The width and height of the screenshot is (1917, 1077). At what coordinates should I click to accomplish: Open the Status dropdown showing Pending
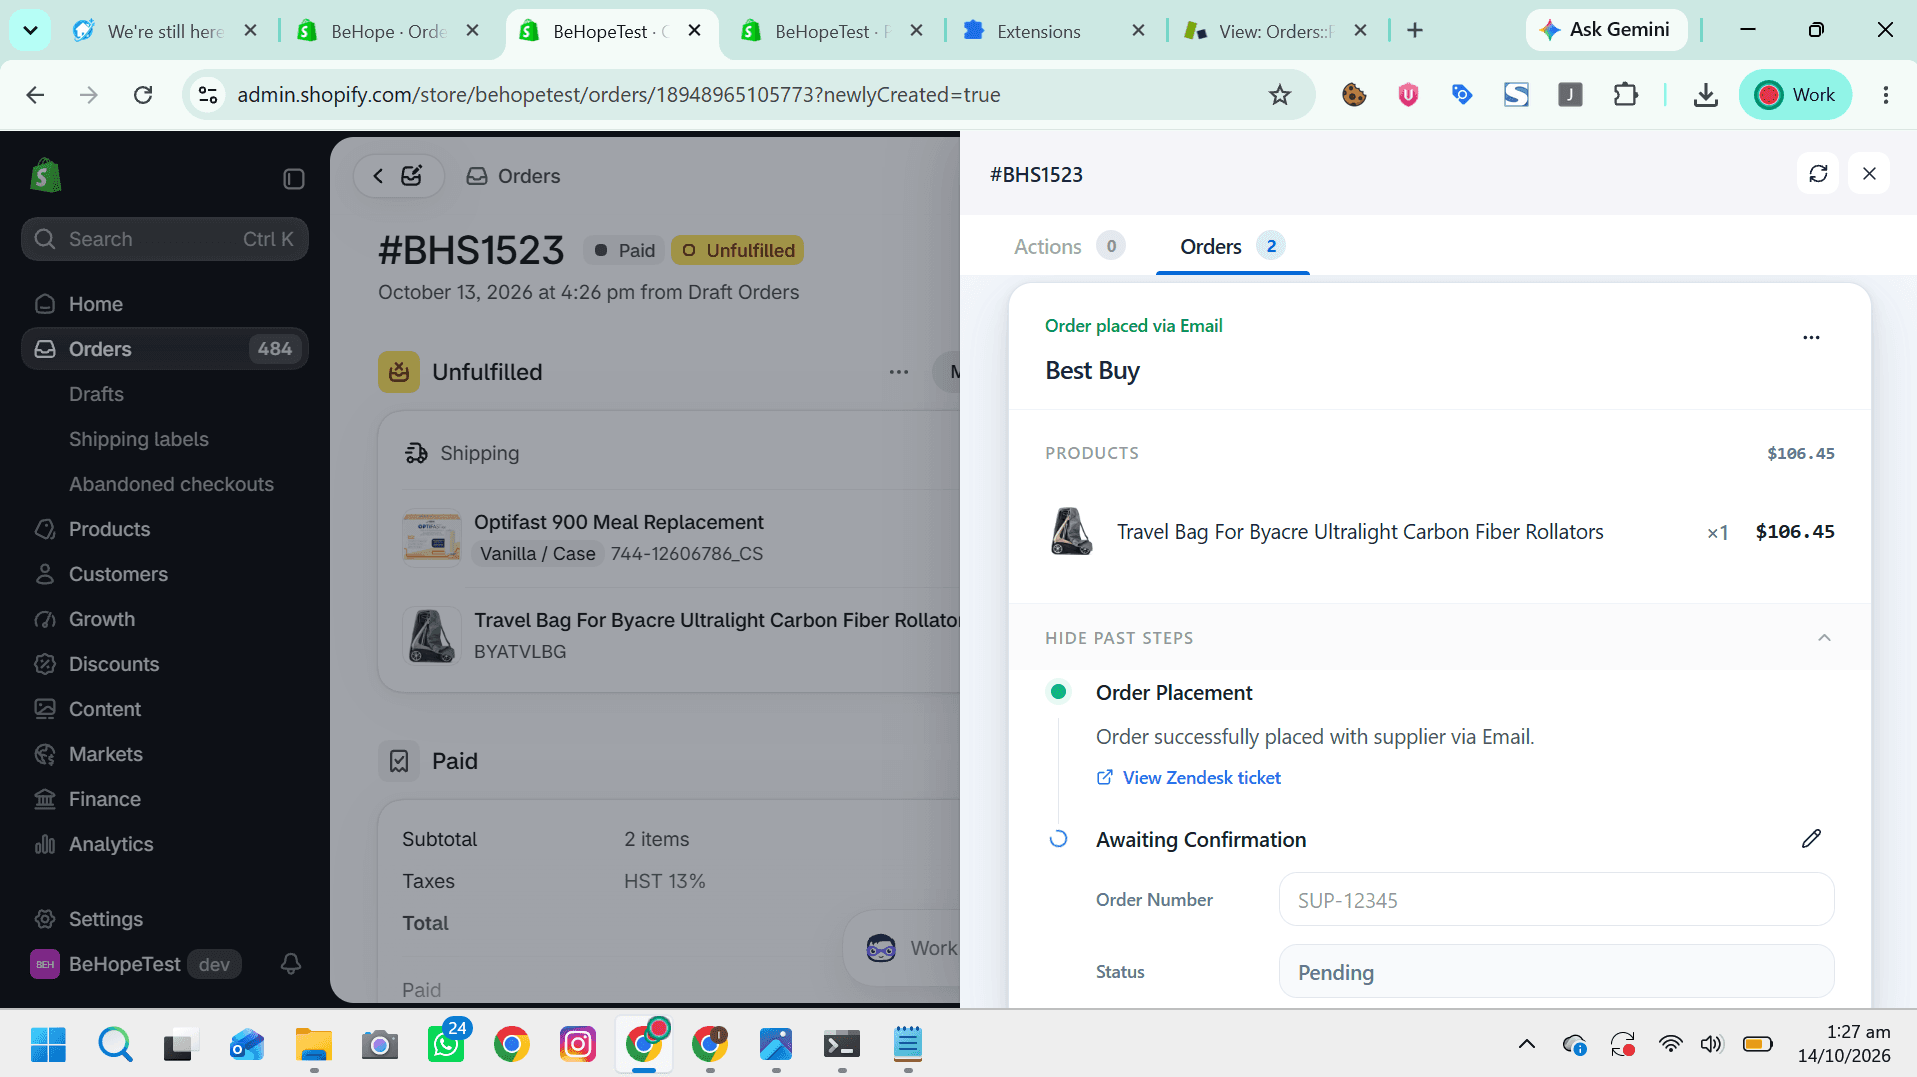[1556, 972]
